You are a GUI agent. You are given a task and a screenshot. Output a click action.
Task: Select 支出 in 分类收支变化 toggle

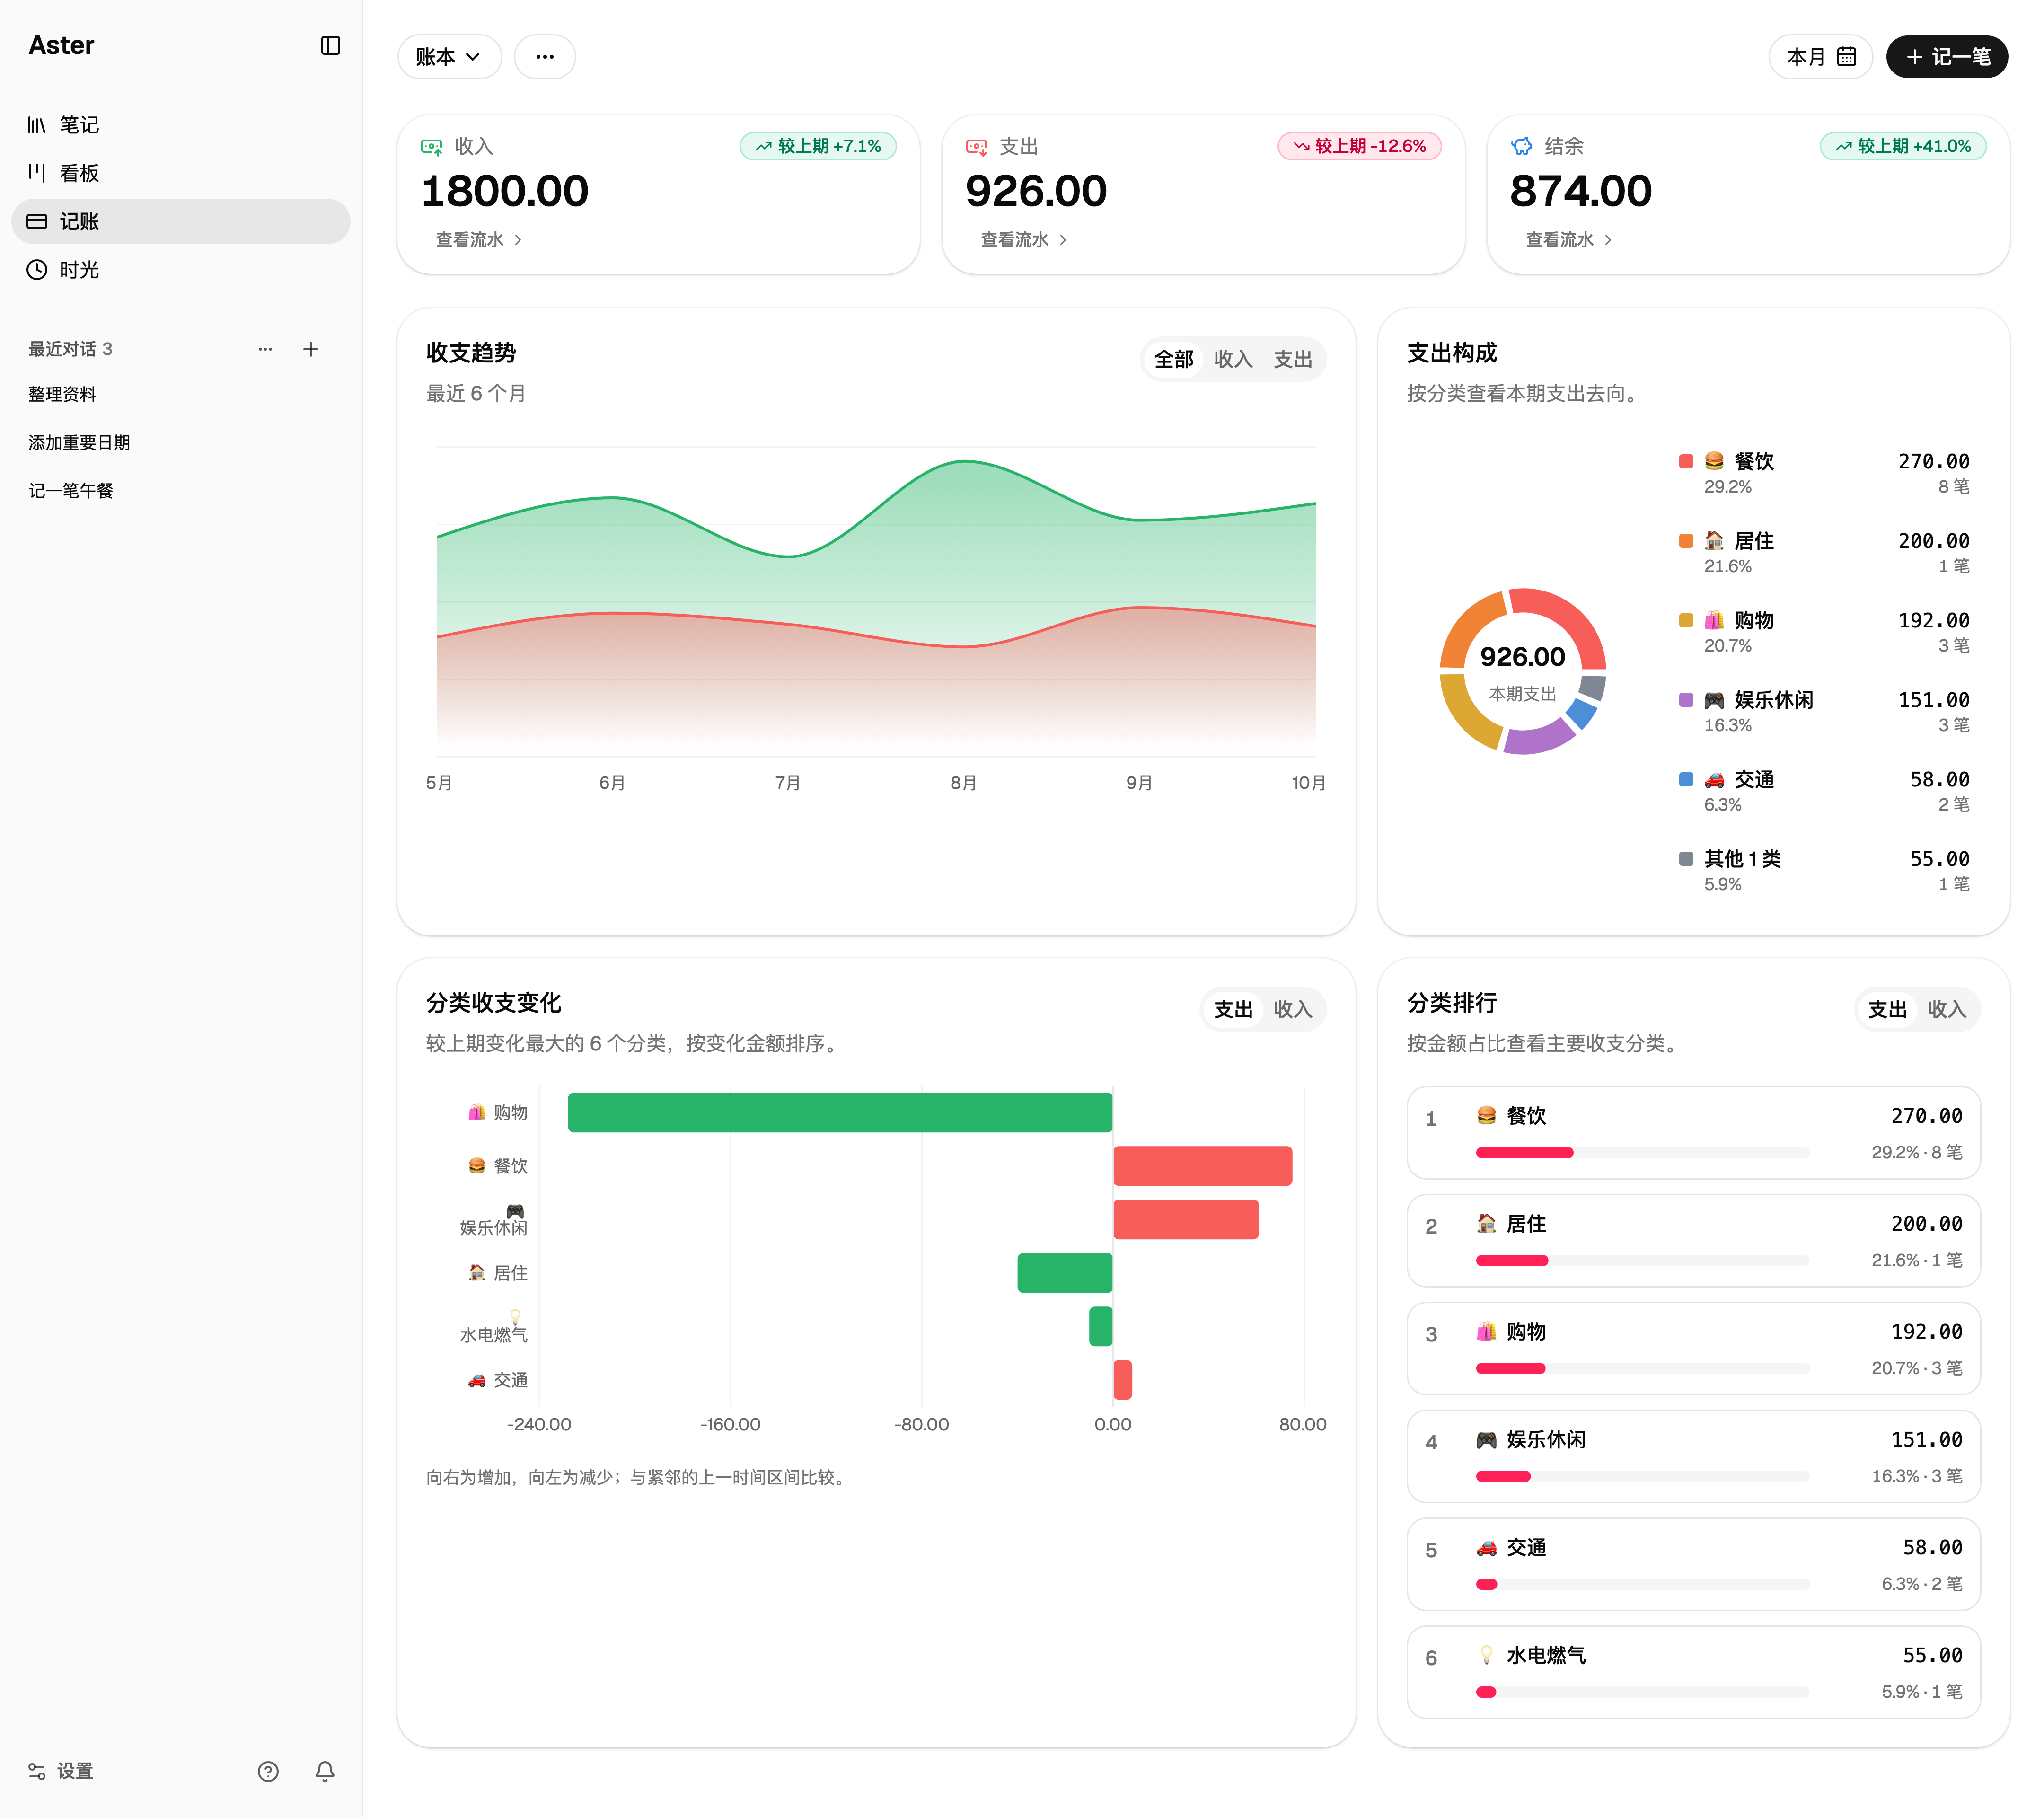tap(1233, 1010)
